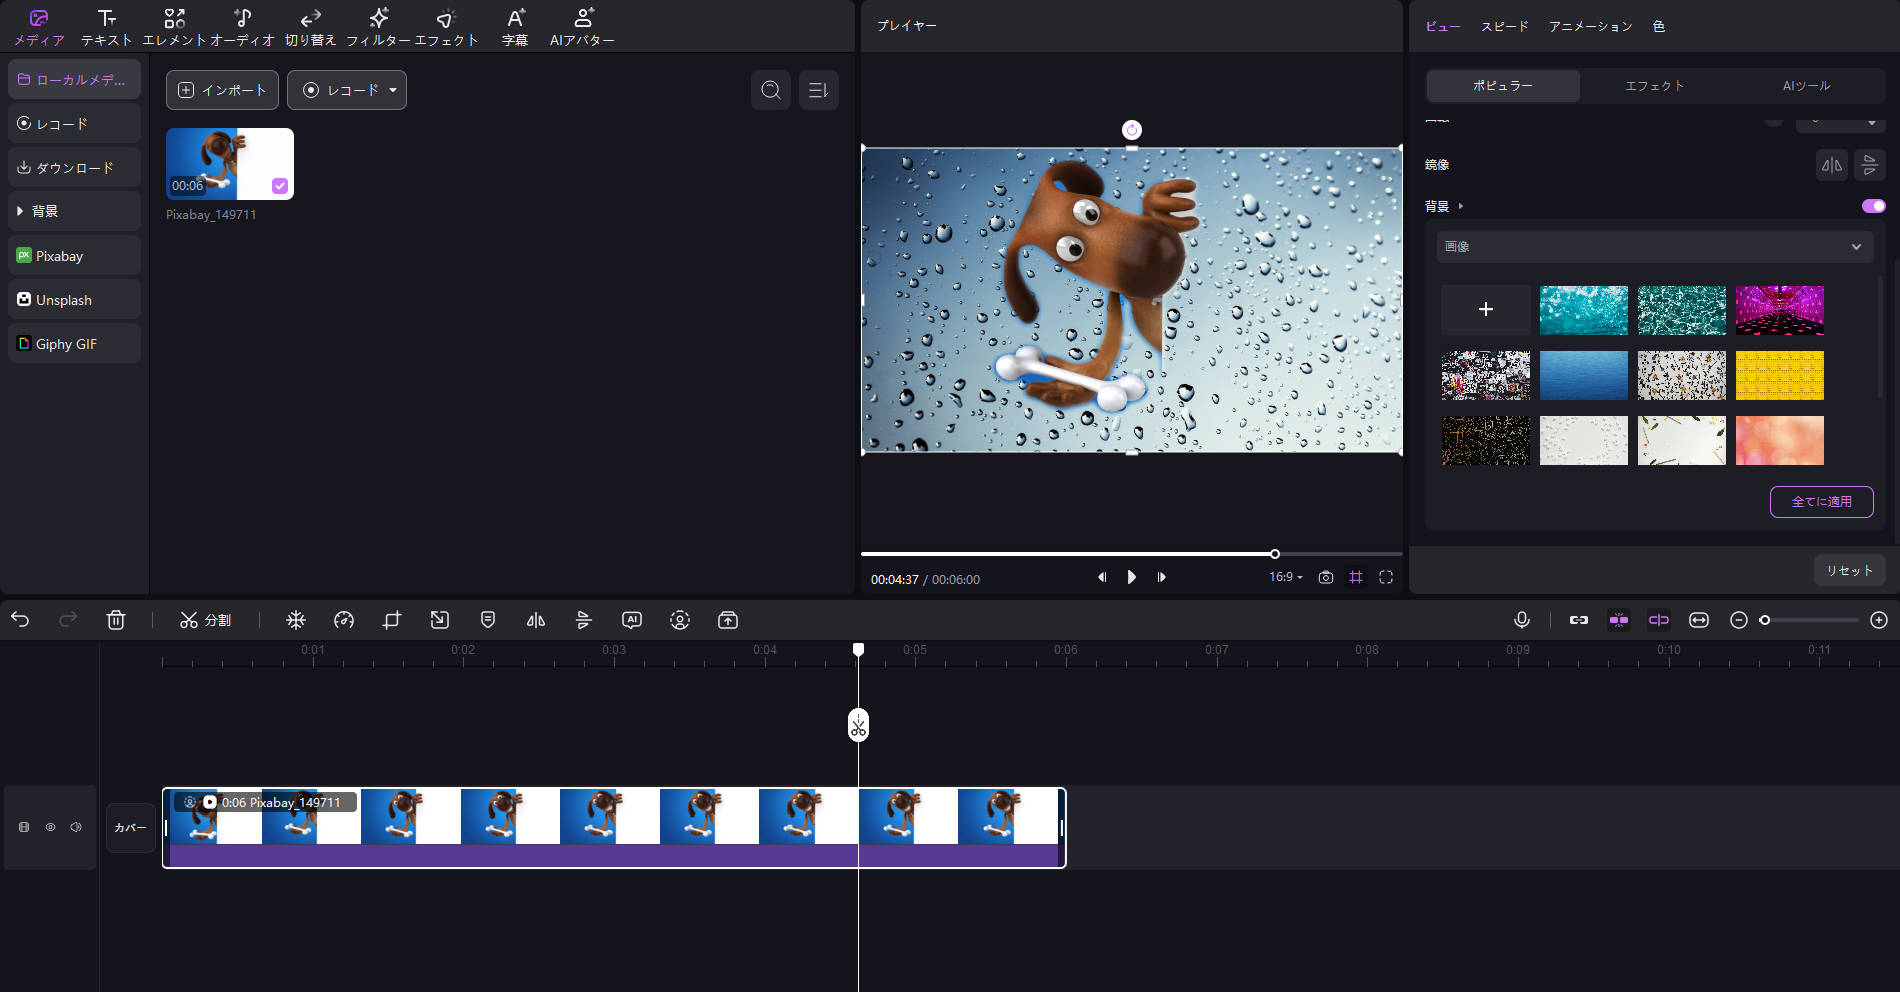Select ダウンロード in the sidebar
The image size is (1900, 992).
[x=74, y=167]
